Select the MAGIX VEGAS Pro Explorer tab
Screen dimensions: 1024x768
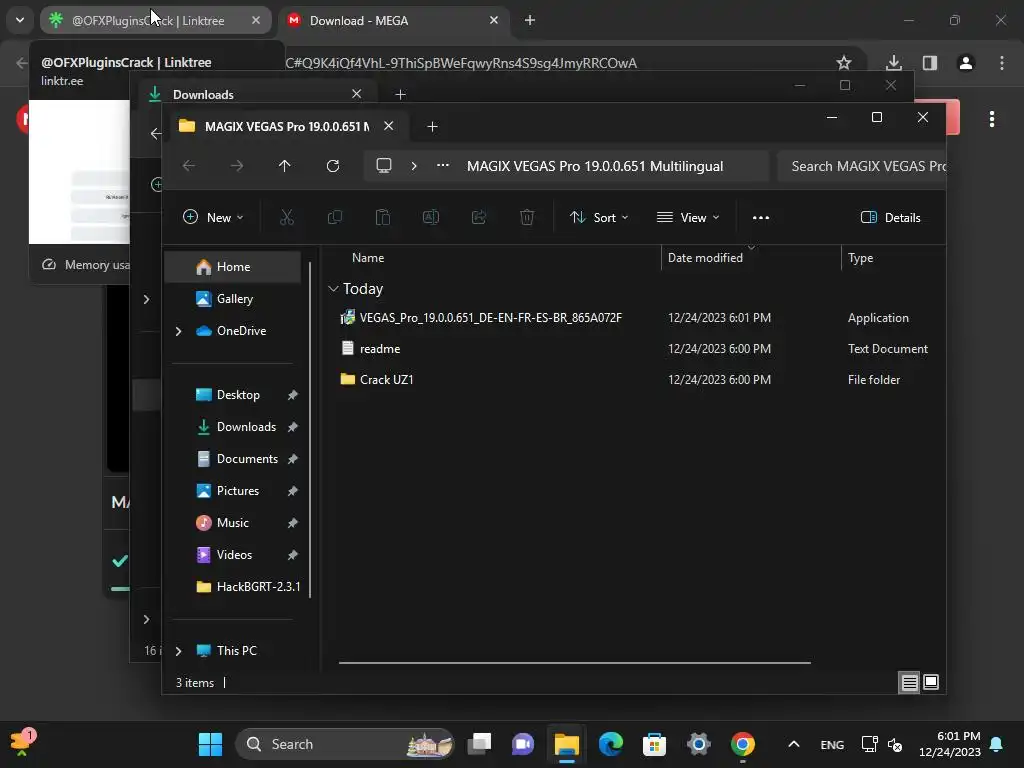click(289, 126)
